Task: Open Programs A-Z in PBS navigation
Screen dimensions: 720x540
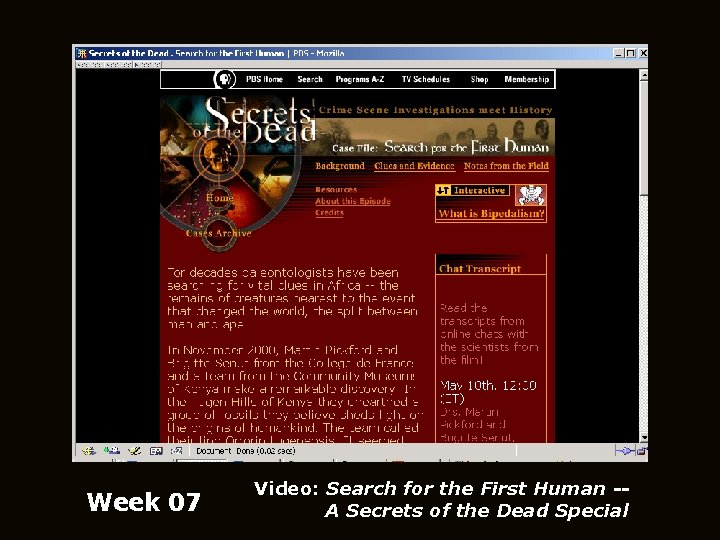Action: coord(360,79)
